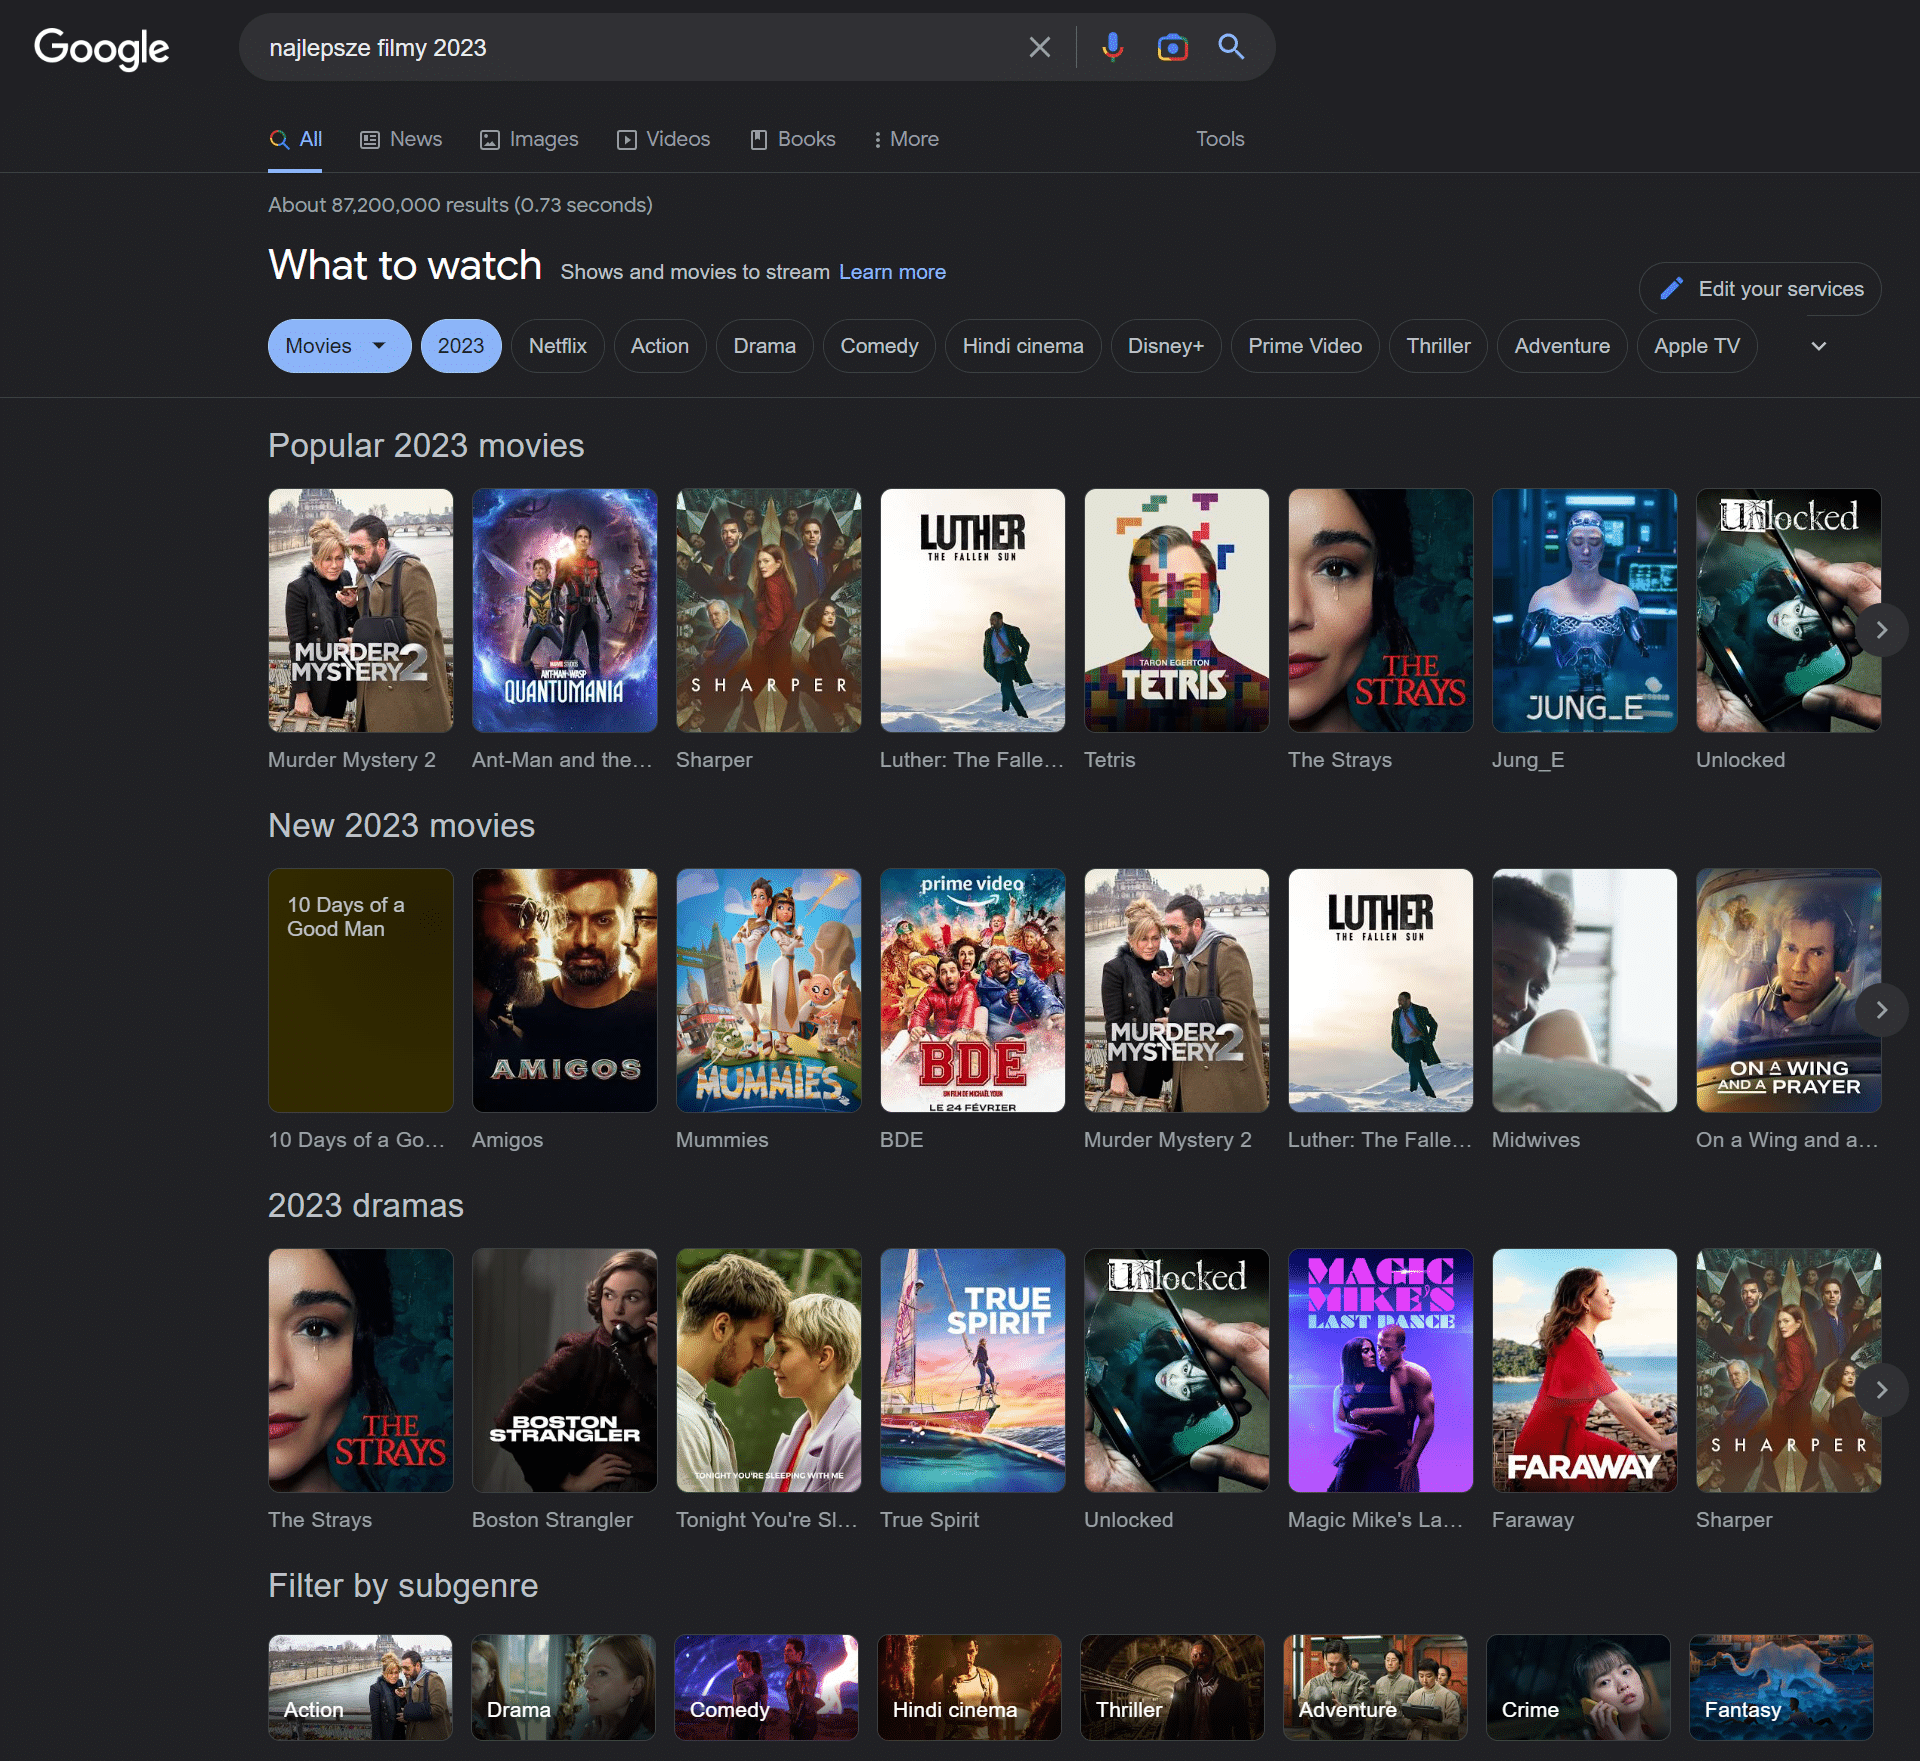Toggle the Disney+ filter chip
The image size is (1920, 1761).
click(x=1166, y=346)
